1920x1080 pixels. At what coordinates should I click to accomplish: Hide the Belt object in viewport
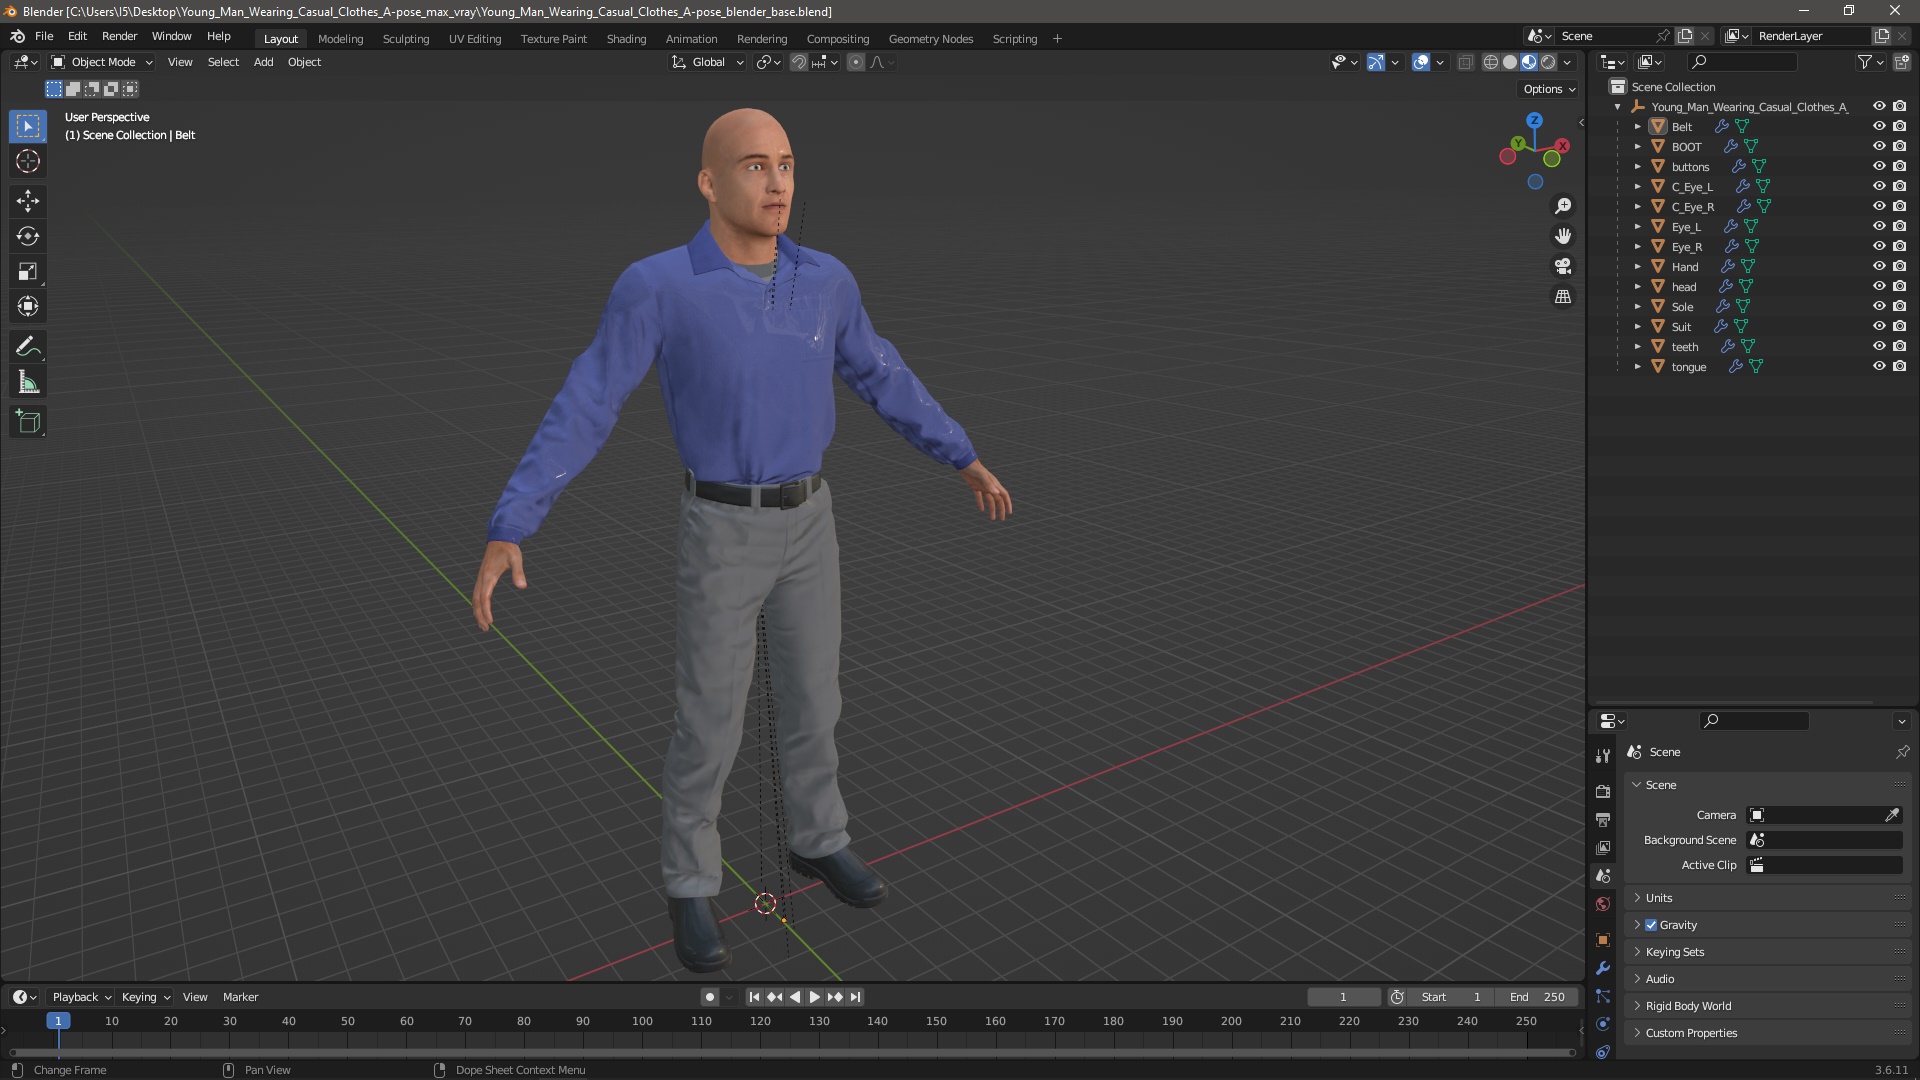pos(1879,126)
